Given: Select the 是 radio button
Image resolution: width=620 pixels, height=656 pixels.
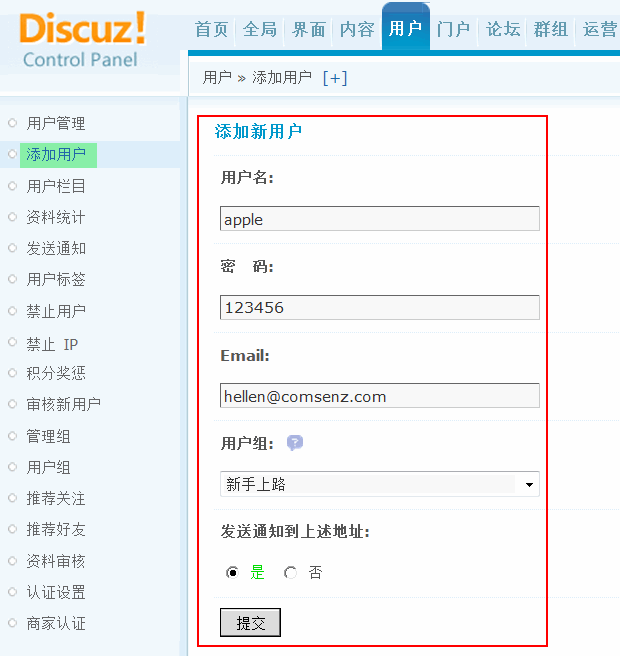Looking at the screenshot, I should point(233,573).
